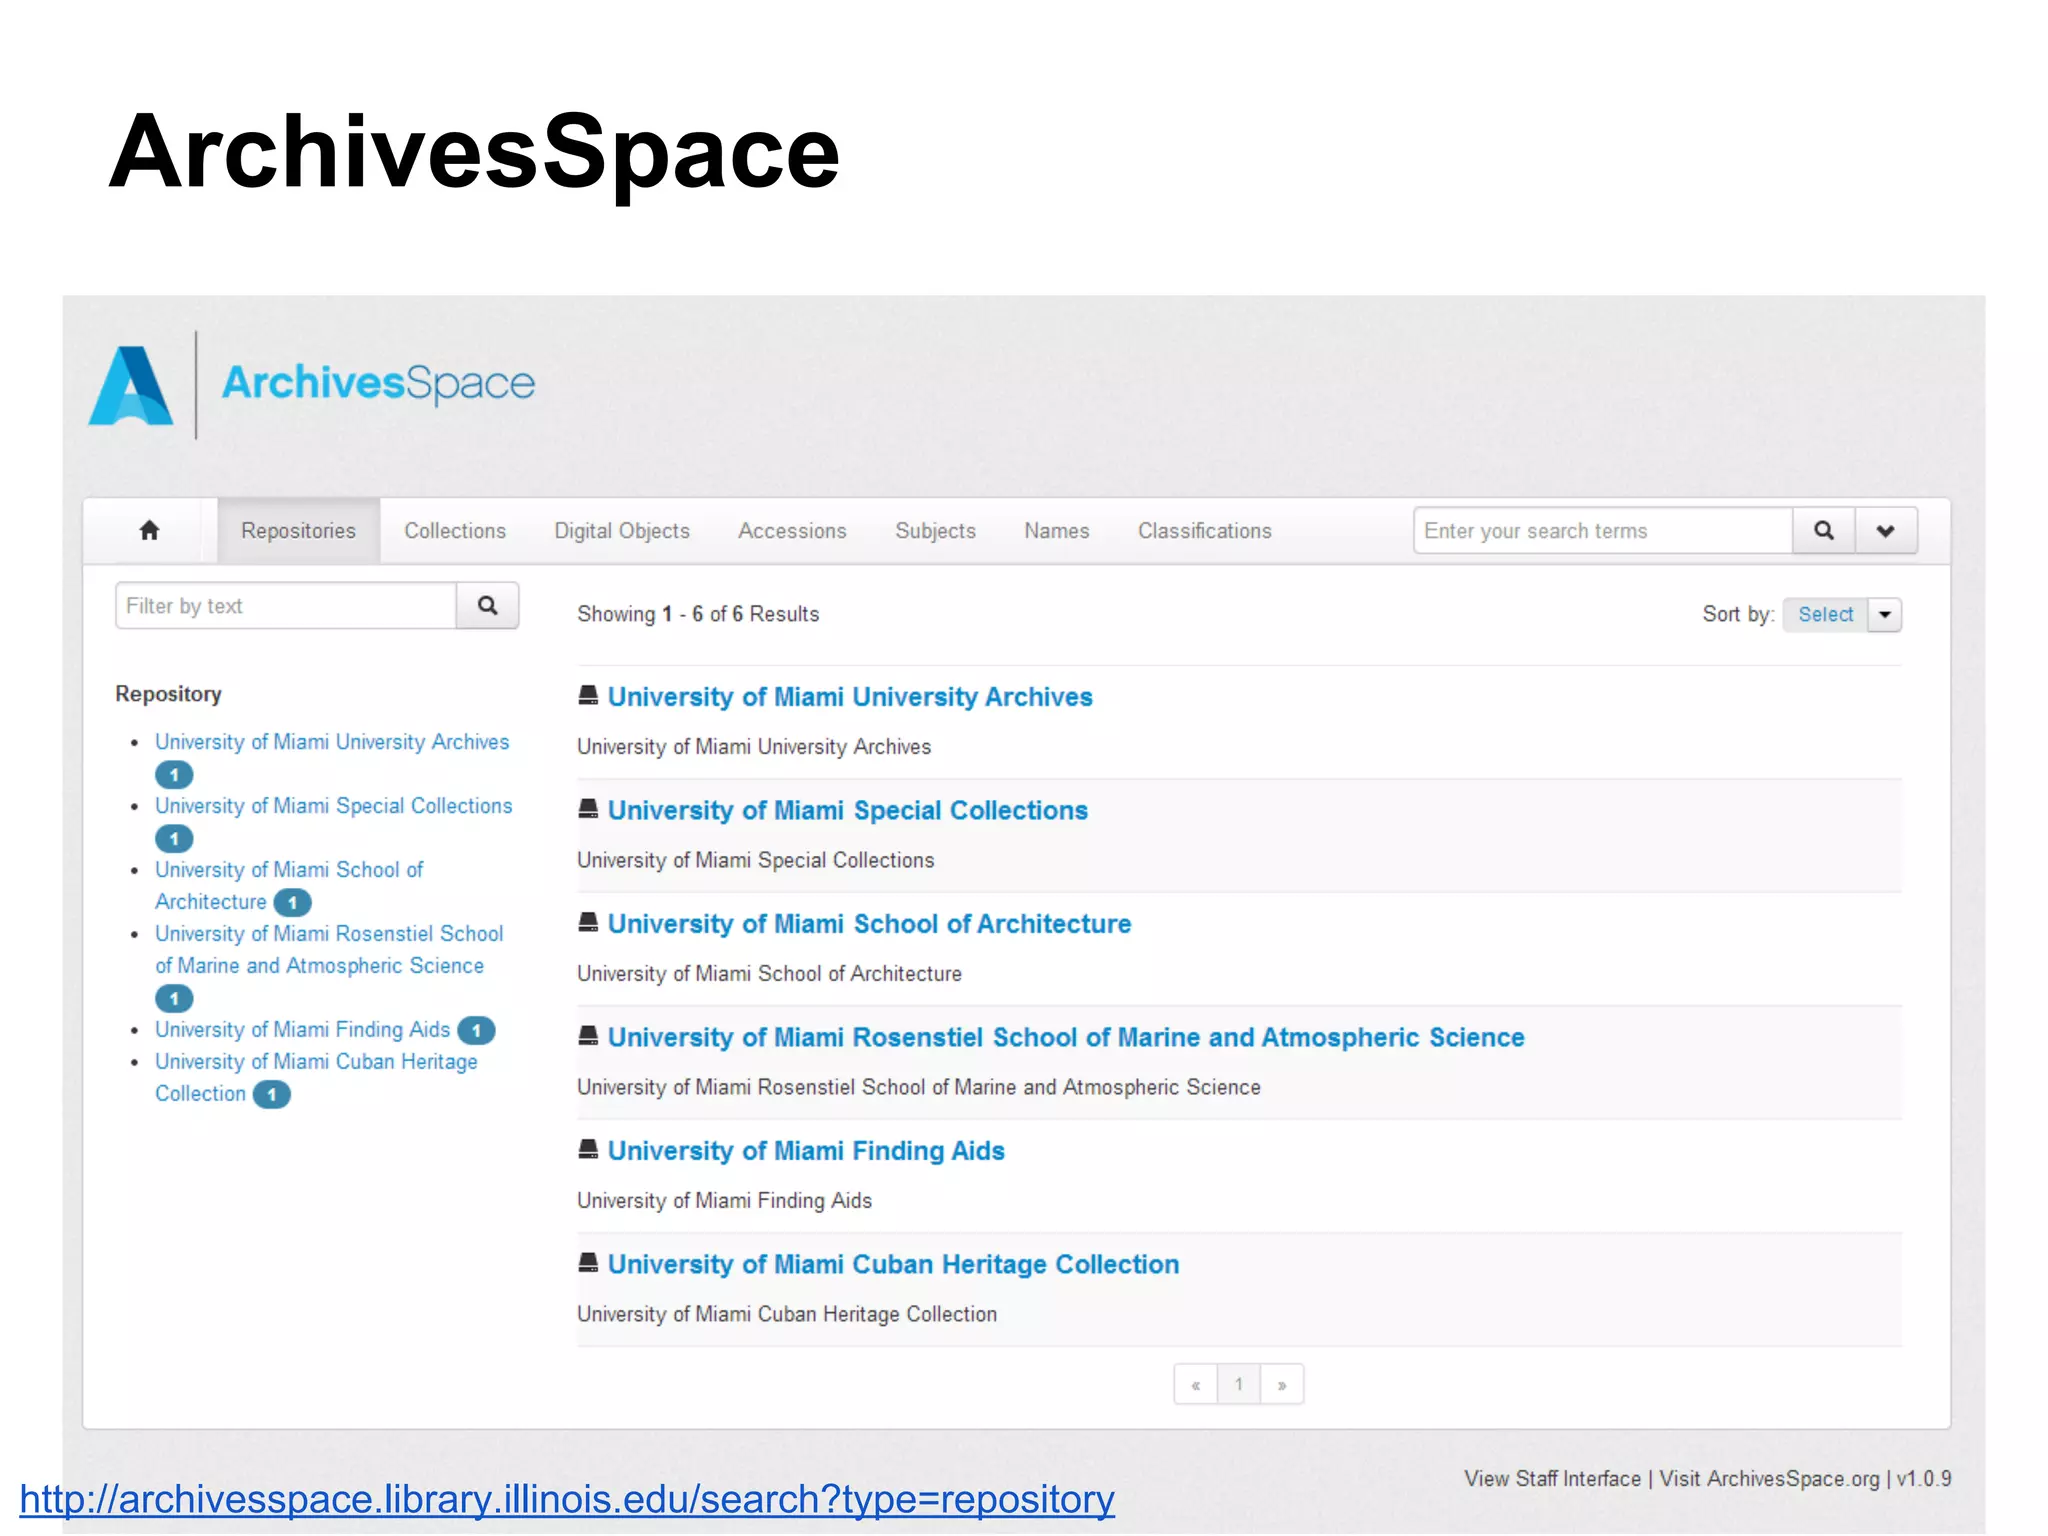Image resolution: width=2048 pixels, height=1536 pixels.
Task: Click the magnifier button beside search terms field
Action: click(x=1823, y=530)
